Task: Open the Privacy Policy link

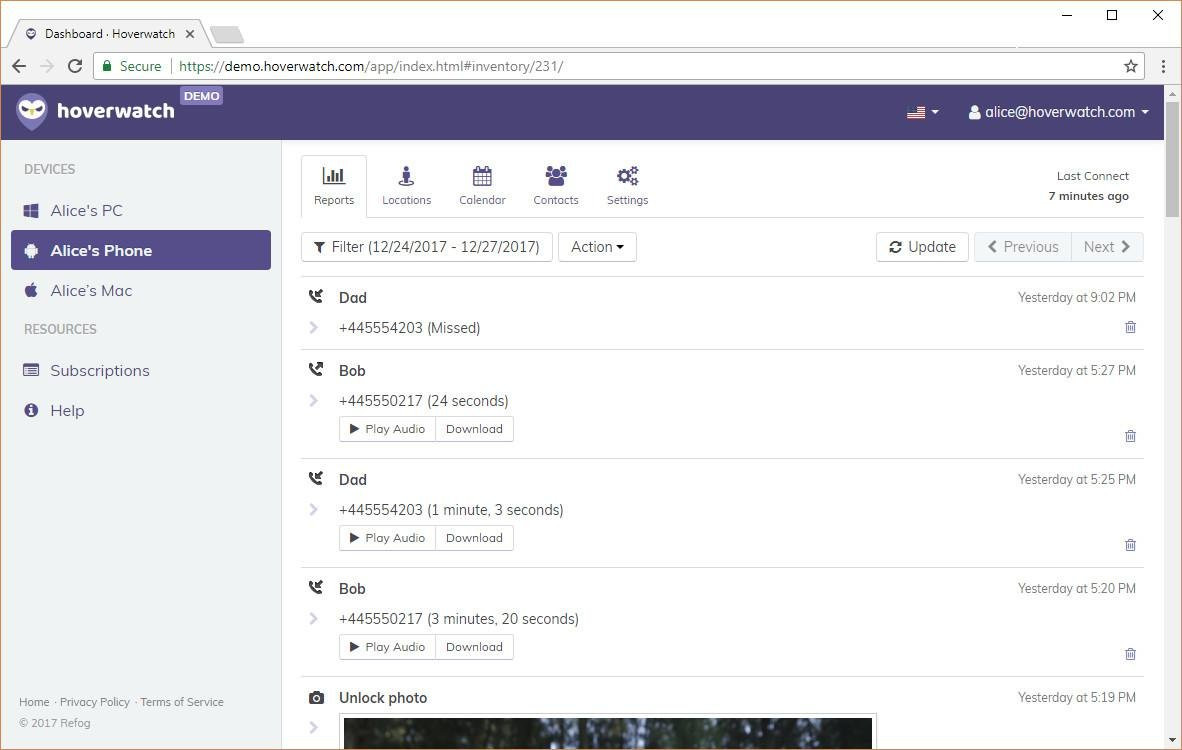Action: coord(95,702)
